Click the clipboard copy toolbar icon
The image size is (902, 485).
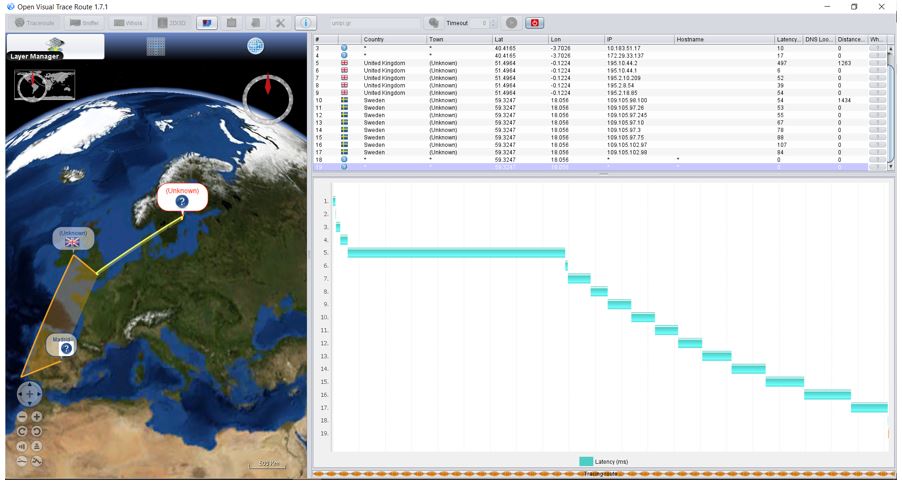pos(231,23)
